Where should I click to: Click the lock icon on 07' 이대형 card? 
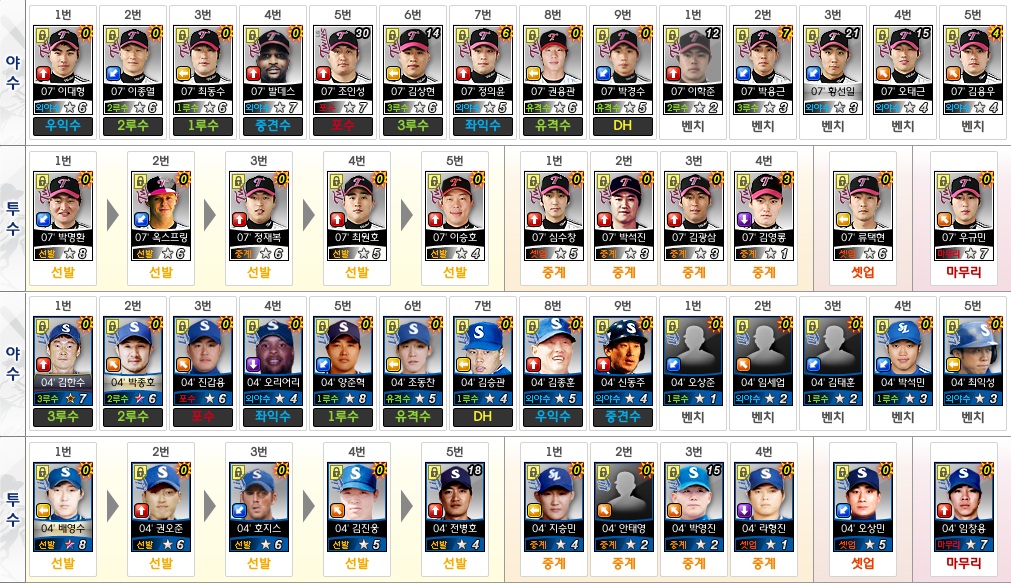click(x=42, y=35)
